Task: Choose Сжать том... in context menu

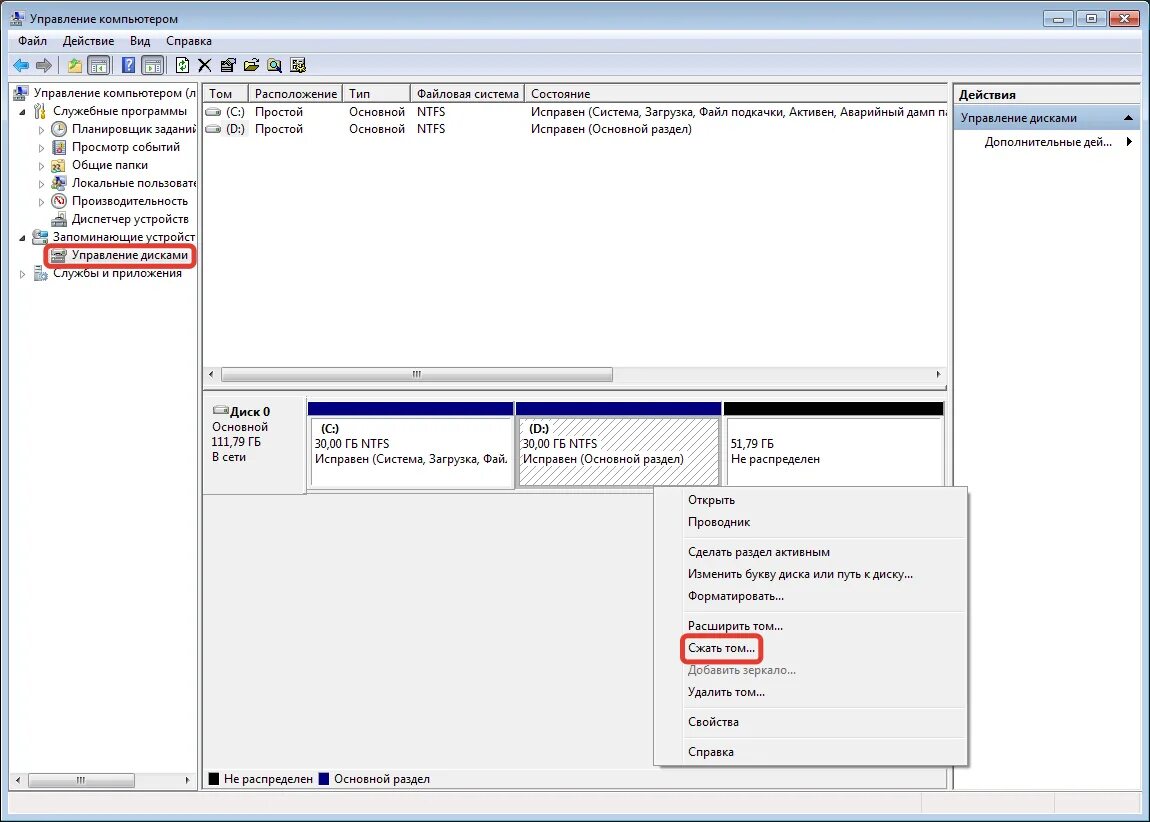Action: (721, 648)
